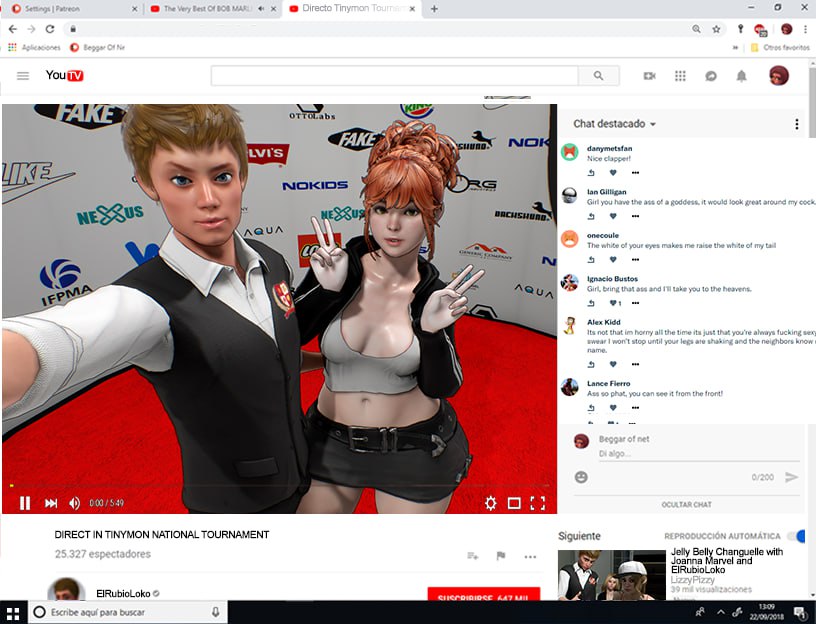Image resolution: width=816 pixels, height=624 pixels.
Task: Open the notifications bell
Action: click(x=741, y=76)
